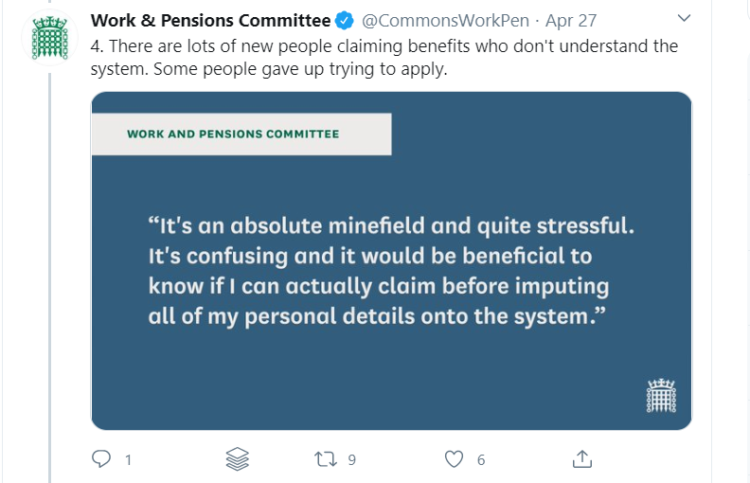Image resolution: width=750 pixels, height=483 pixels.
Task: Click the @CommonsWorkPen handle
Action: (x=445, y=21)
